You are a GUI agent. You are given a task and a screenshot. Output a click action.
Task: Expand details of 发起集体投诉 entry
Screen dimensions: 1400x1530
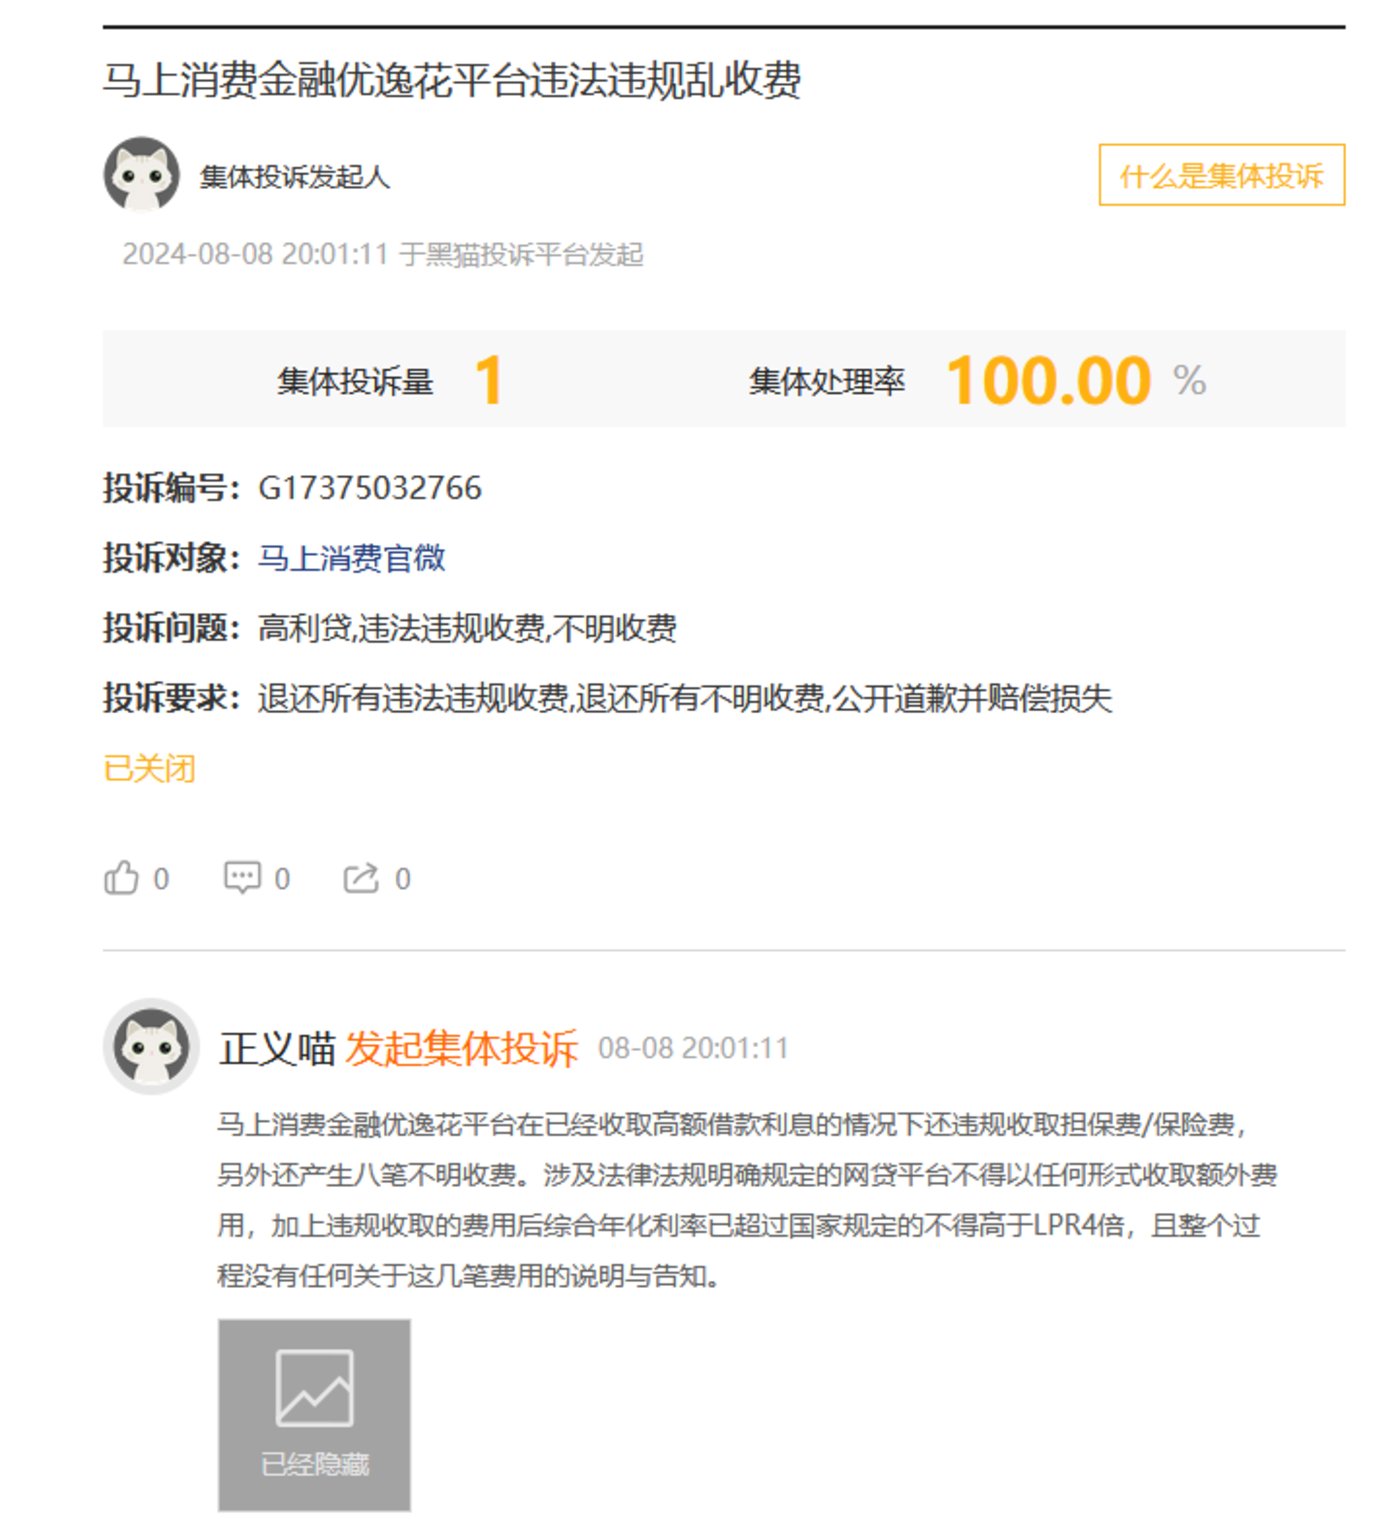(x=463, y=1050)
